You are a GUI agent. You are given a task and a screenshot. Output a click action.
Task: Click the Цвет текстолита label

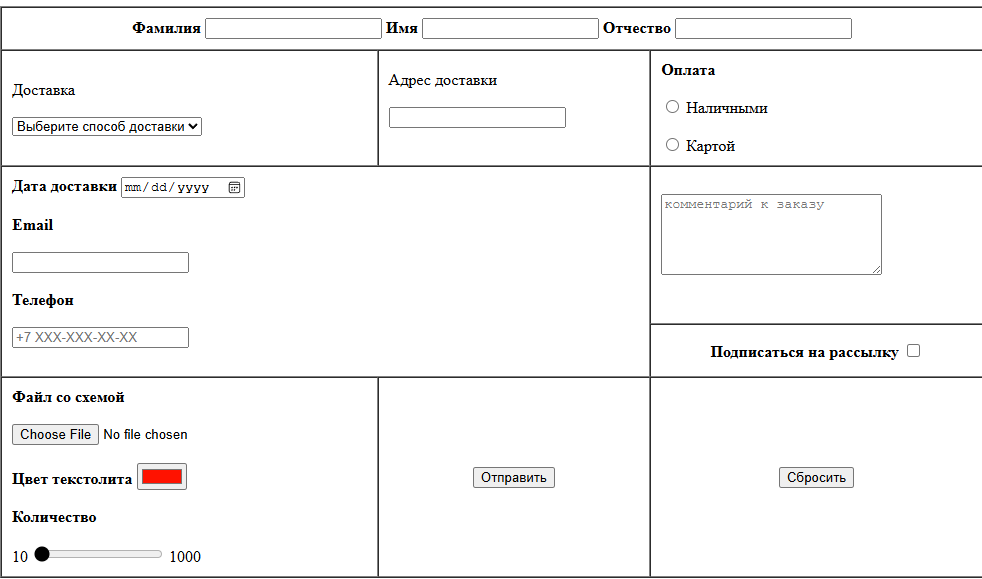(x=72, y=479)
